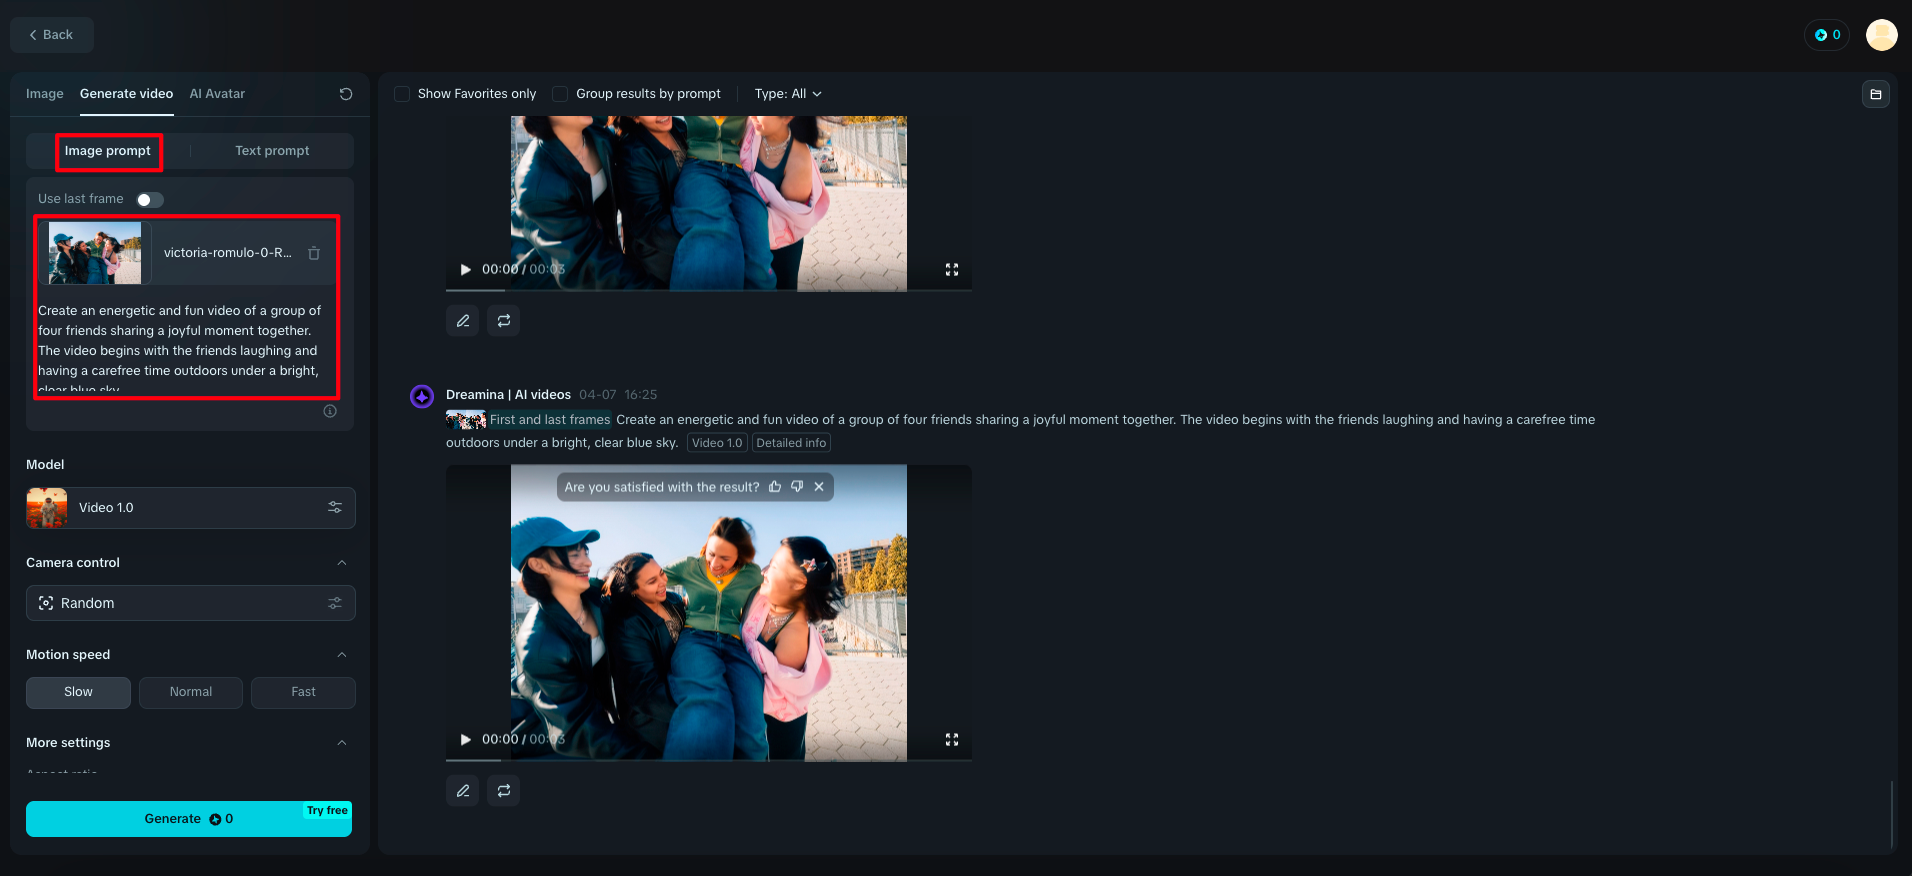Click the regenerate icon under the second video
The image size is (1912, 876).
coord(504,791)
